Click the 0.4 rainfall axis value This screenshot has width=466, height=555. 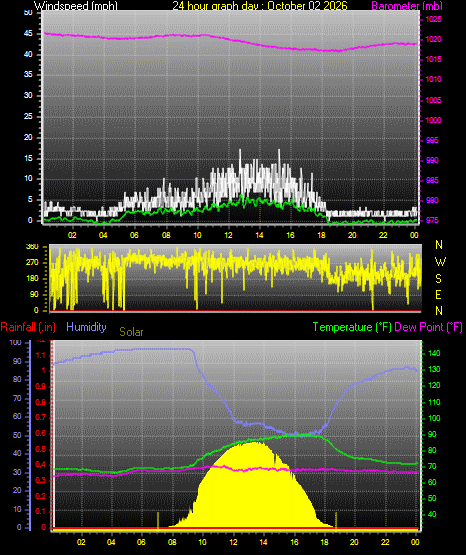coord(41,464)
